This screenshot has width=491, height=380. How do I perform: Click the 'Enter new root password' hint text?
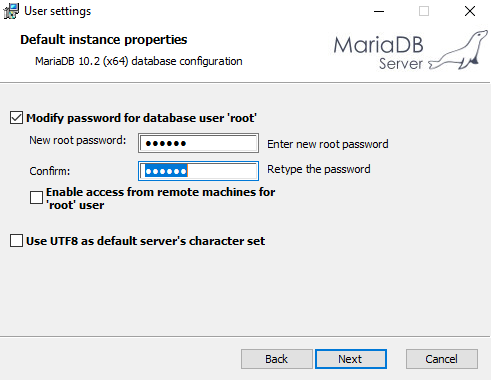[x=328, y=144]
